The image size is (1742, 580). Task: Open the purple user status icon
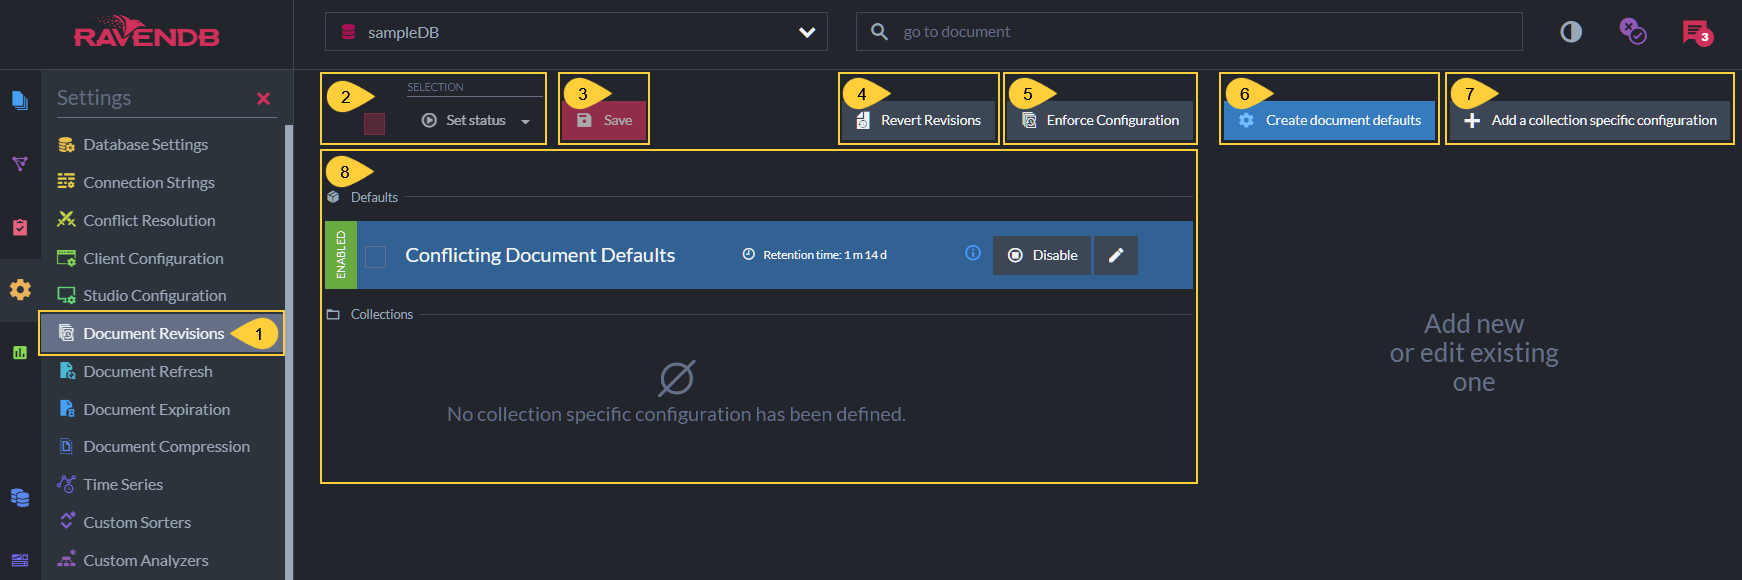[1633, 32]
